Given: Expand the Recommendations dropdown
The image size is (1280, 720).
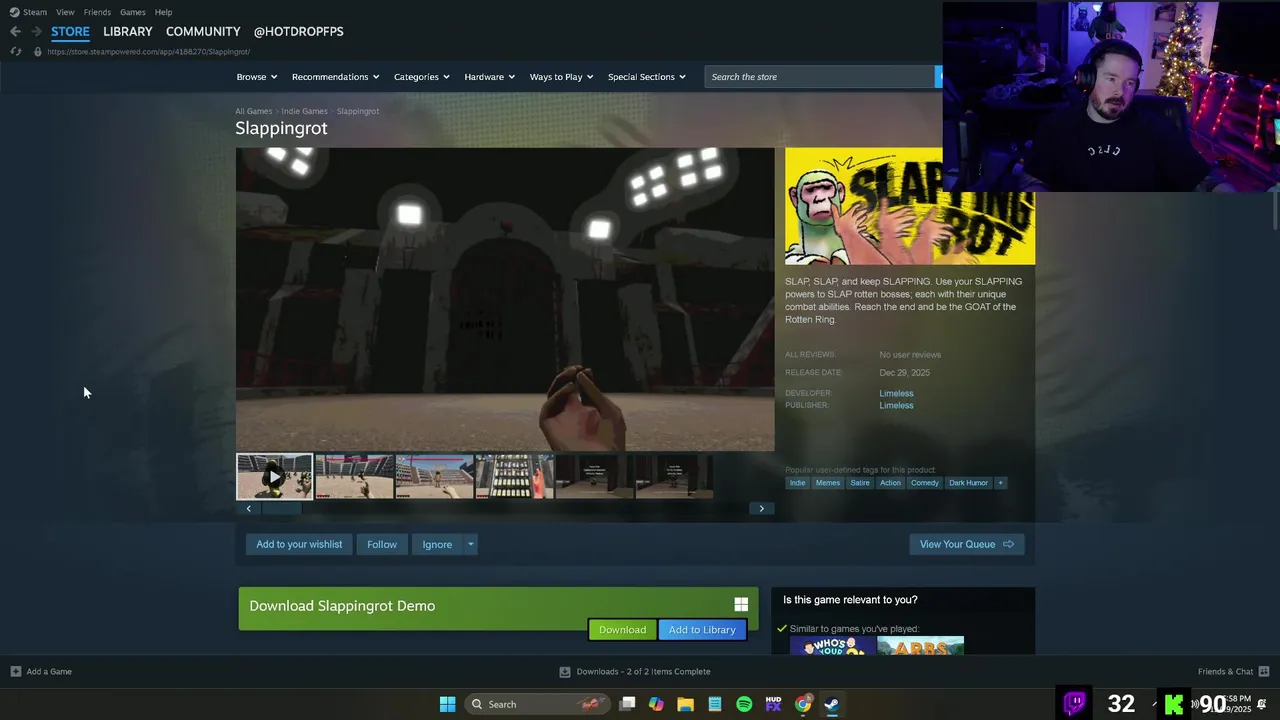Looking at the screenshot, I should coord(335,77).
